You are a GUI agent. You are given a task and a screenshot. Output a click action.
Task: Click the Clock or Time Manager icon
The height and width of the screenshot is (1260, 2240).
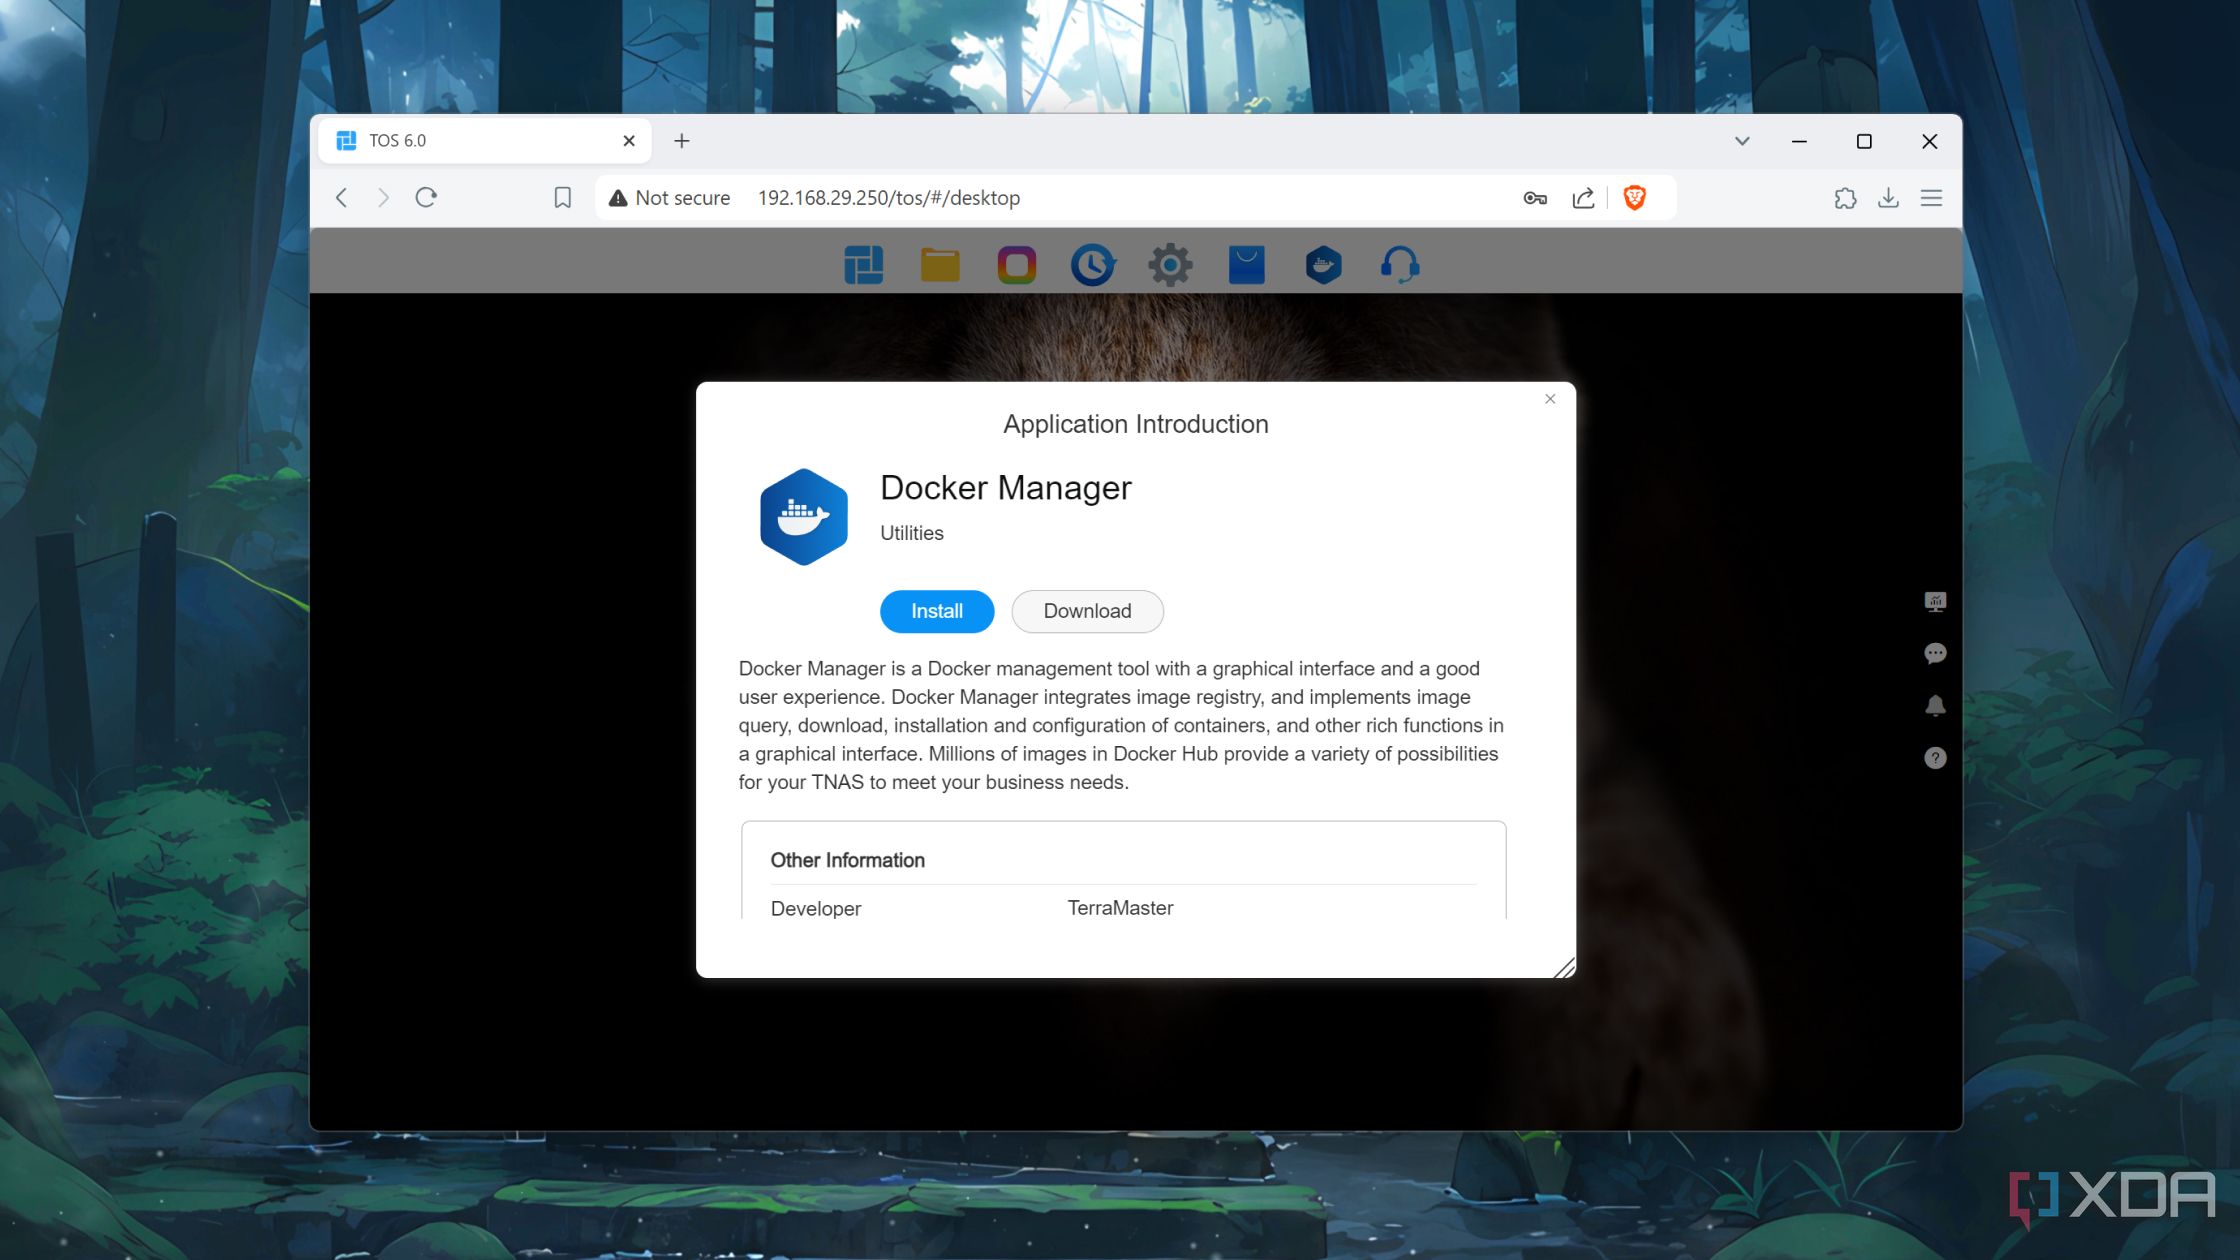pos(1092,265)
